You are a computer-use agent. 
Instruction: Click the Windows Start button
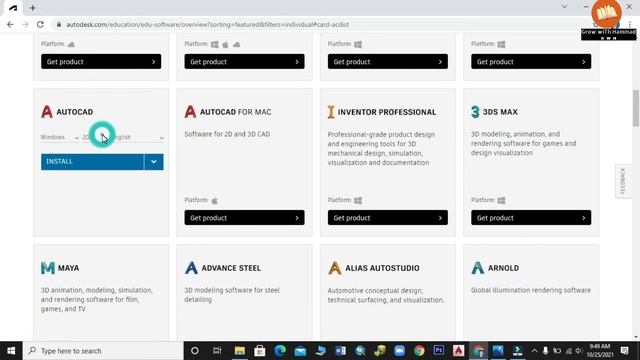11,351
